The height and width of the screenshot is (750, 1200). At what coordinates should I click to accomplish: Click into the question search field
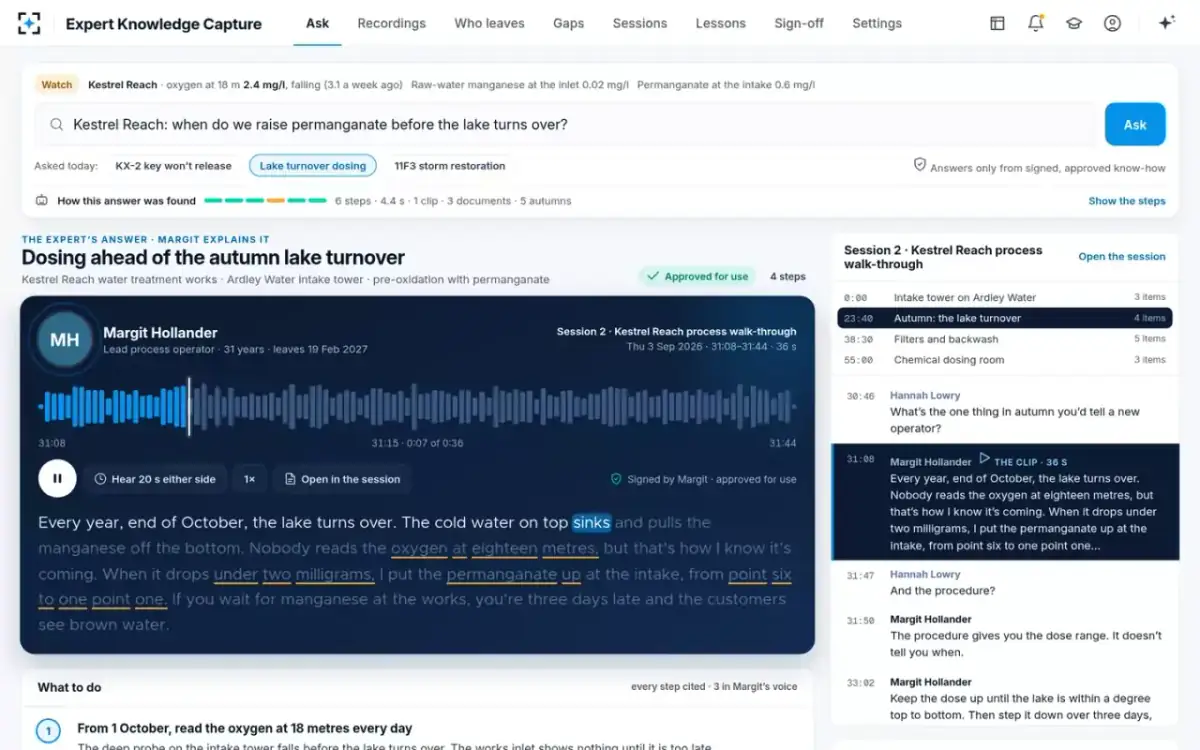tap(566, 125)
